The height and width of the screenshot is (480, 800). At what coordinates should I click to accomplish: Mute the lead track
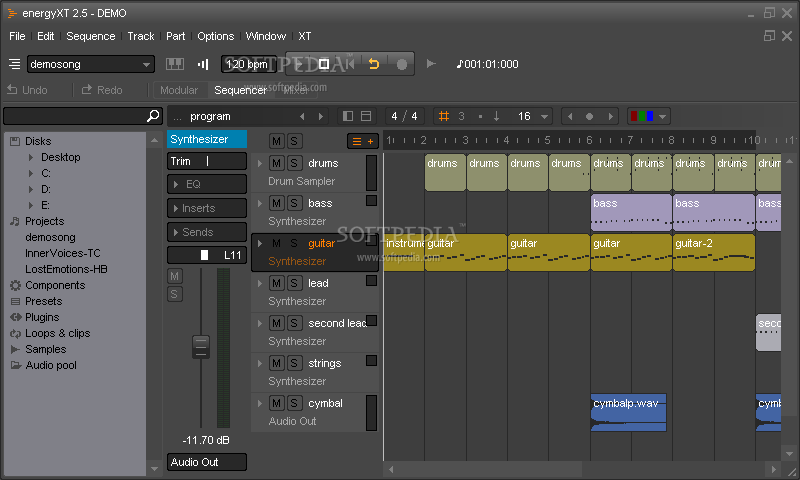(276, 283)
